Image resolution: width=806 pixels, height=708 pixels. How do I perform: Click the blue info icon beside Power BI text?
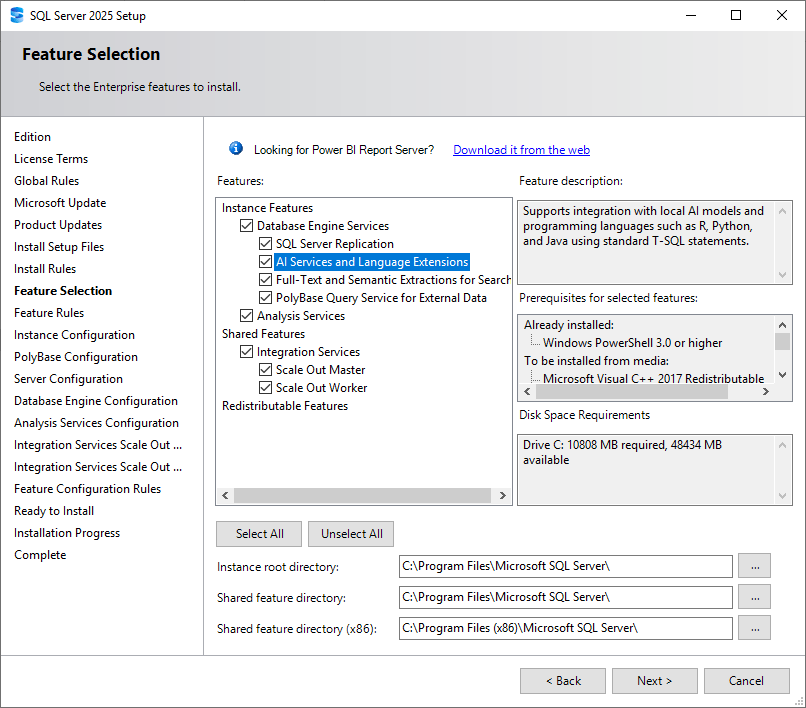236,148
